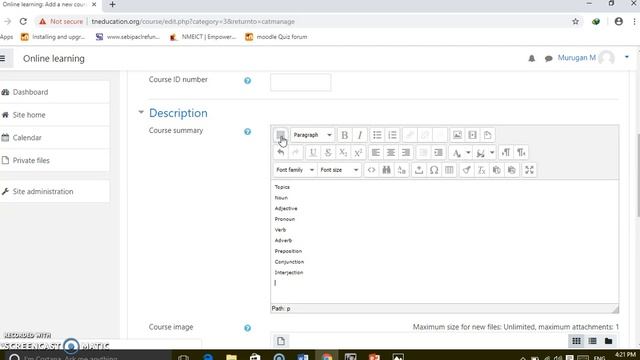
Task: Toggle superscript formatting
Action: coord(358,153)
